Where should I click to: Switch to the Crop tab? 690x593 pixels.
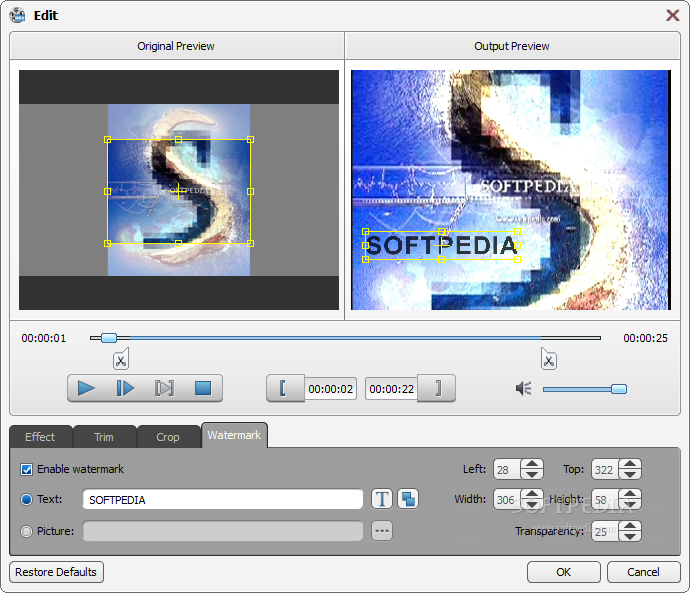[x=168, y=437]
